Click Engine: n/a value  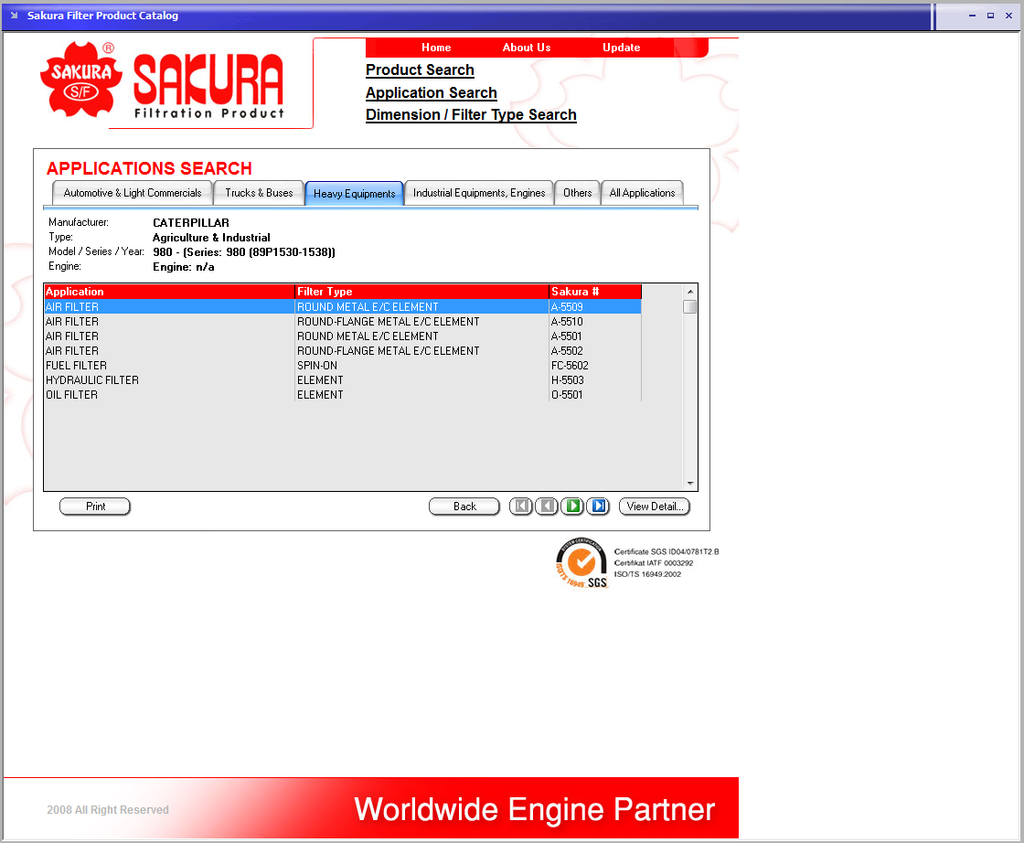point(184,267)
